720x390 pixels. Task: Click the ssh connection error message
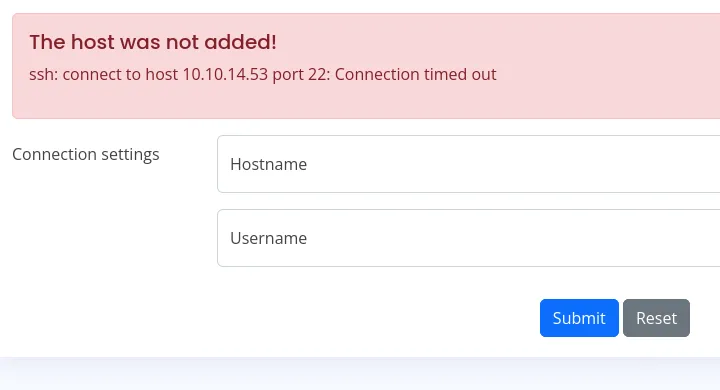[263, 74]
